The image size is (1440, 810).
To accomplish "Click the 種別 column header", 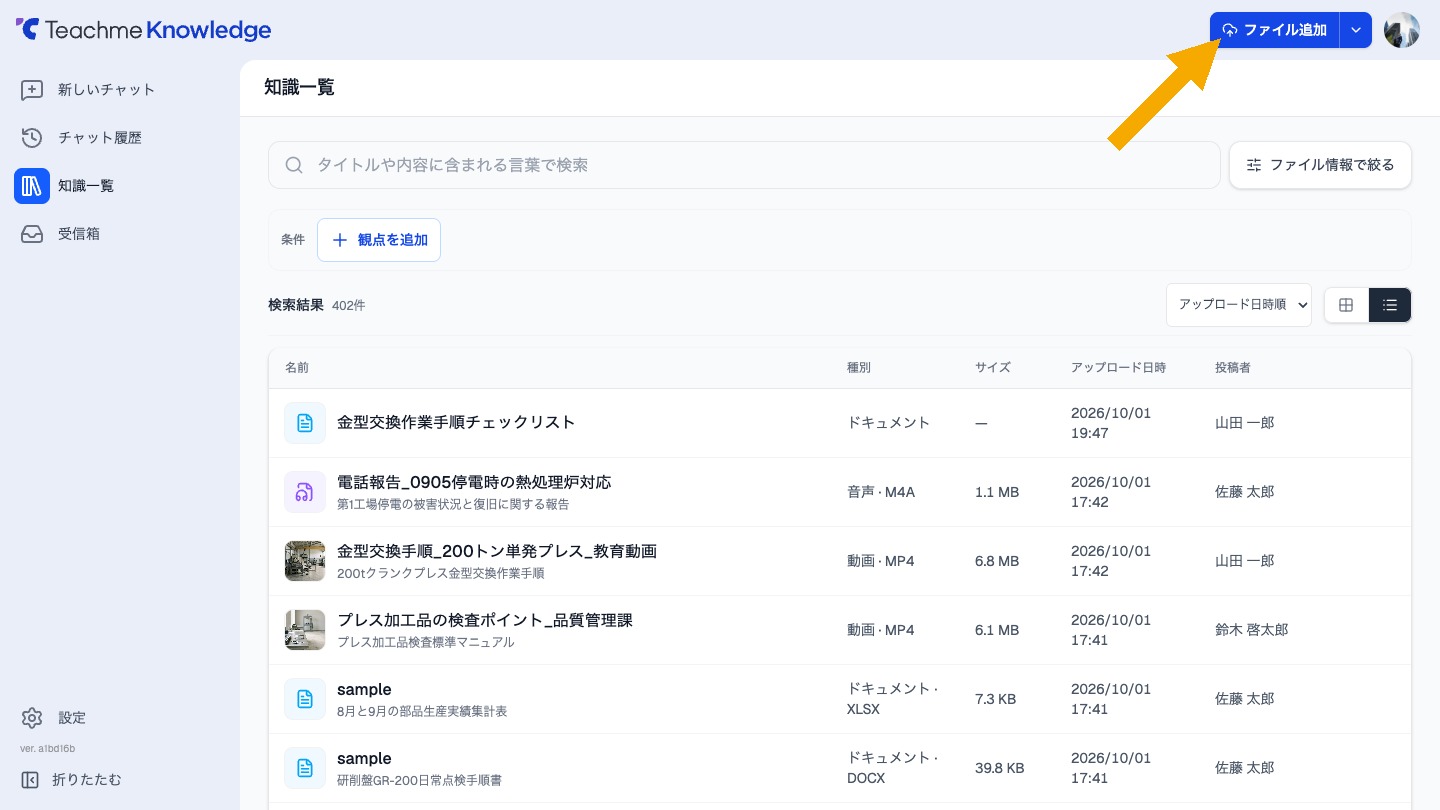I will [x=859, y=368].
